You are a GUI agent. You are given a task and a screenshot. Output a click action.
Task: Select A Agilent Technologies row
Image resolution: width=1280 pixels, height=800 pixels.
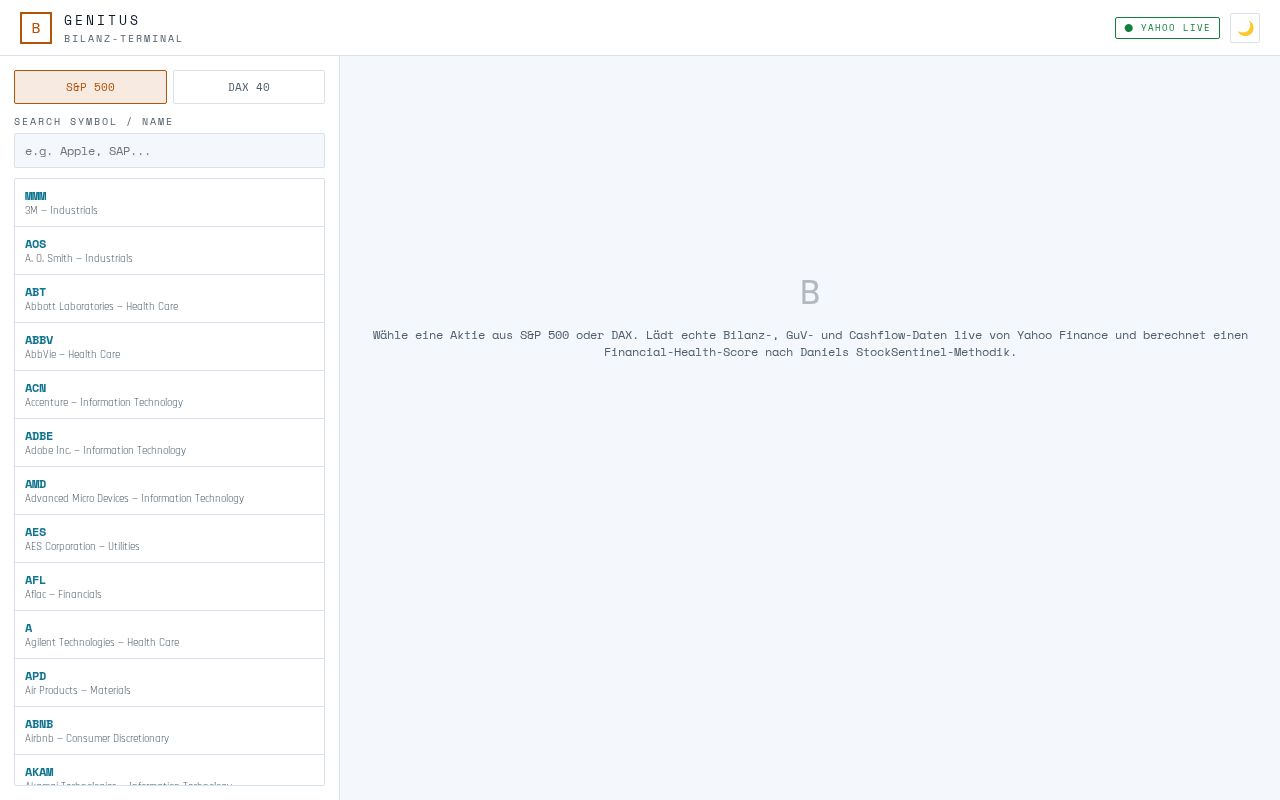click(x=169, y=635)
